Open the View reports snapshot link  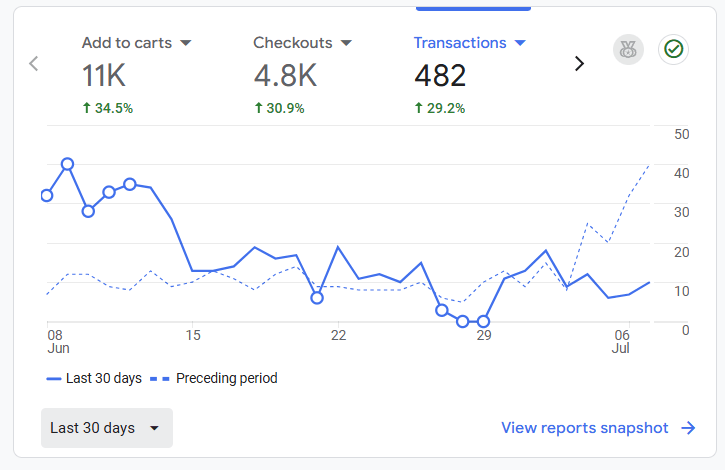coord(585,428)
